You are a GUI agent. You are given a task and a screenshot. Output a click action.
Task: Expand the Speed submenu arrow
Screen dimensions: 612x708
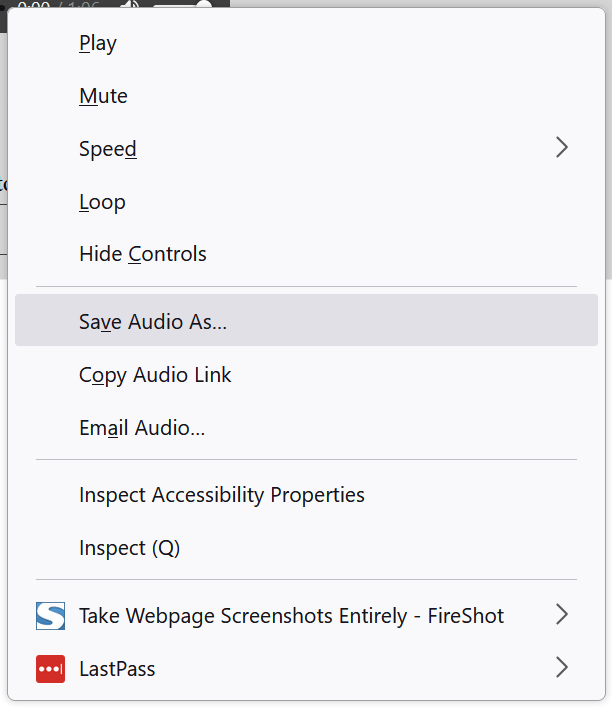point(561,148)
